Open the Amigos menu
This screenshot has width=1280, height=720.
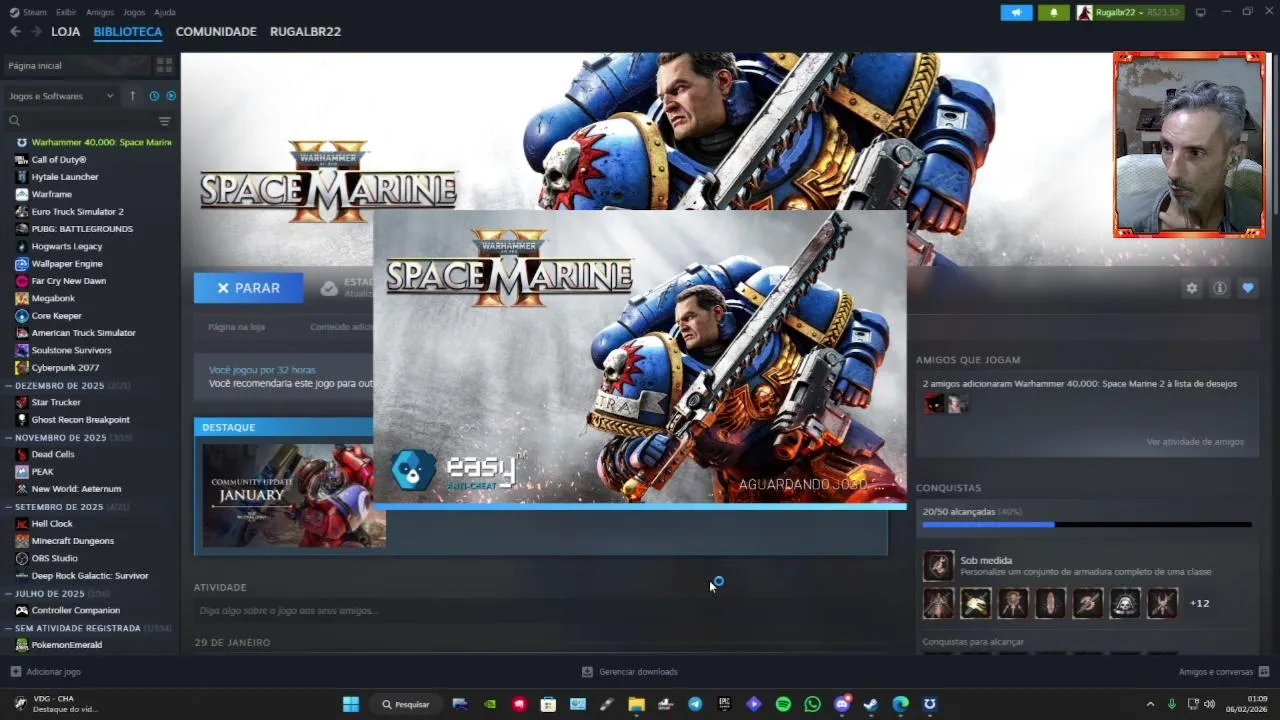[x=100, y=12]
